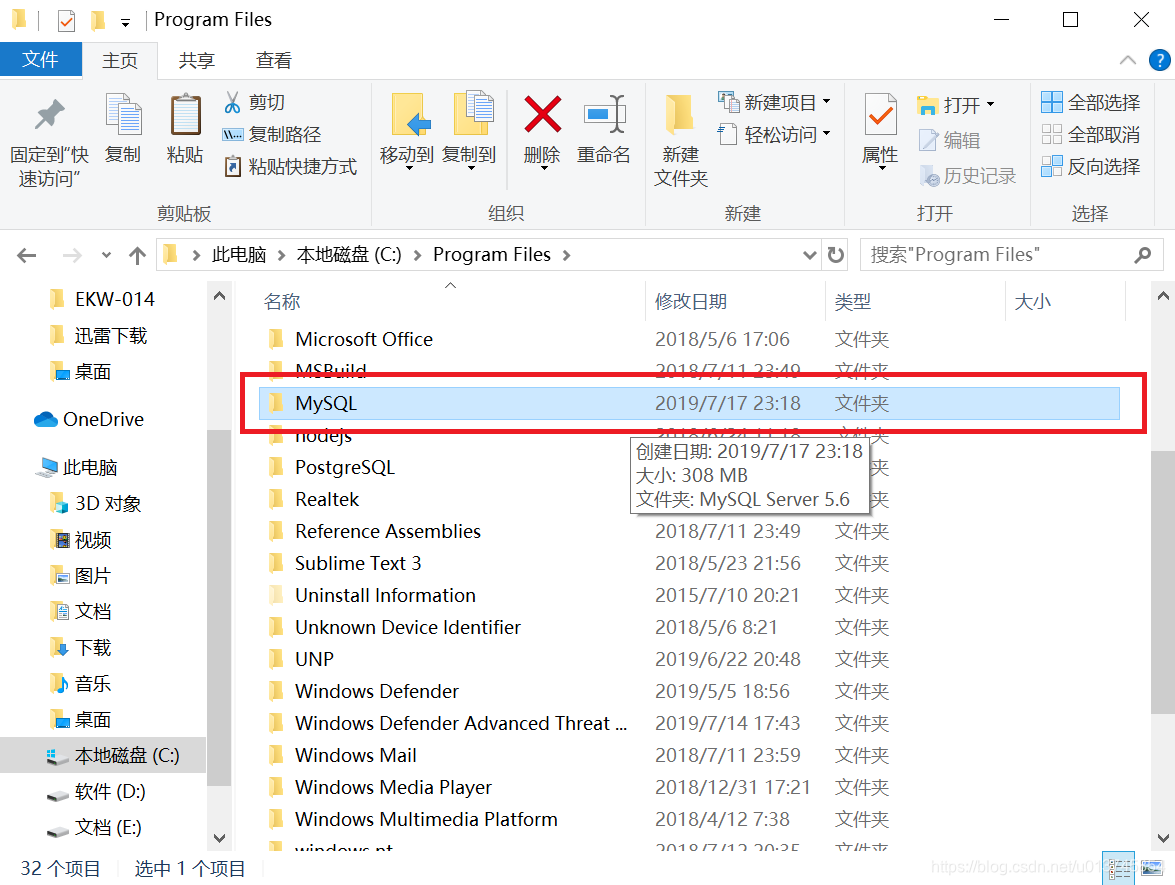Go up one folder level
The width and height of the screenshot is (1175, 885).
(137, 256)
